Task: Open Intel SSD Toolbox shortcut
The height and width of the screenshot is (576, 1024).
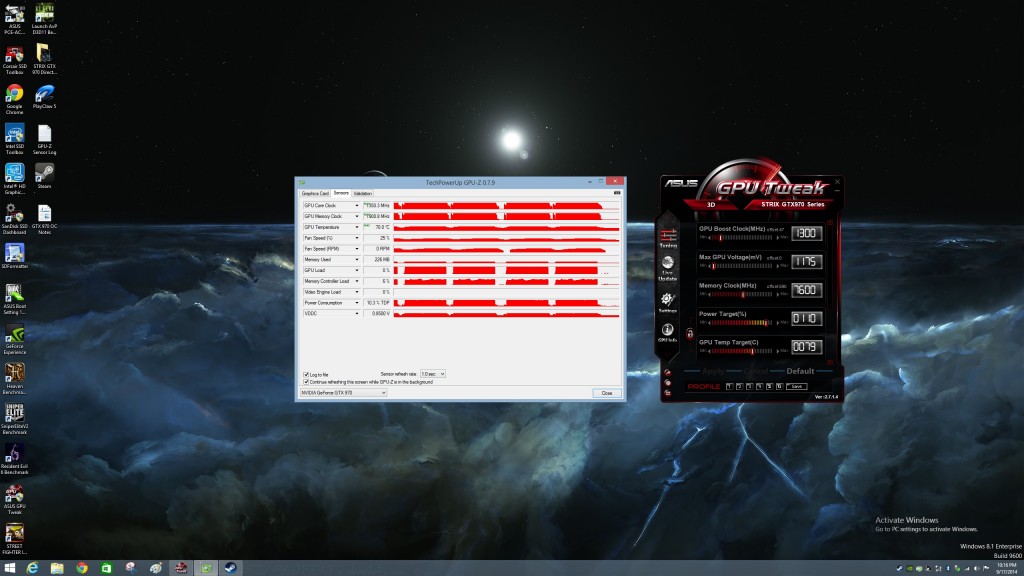Action: point(14,140)
